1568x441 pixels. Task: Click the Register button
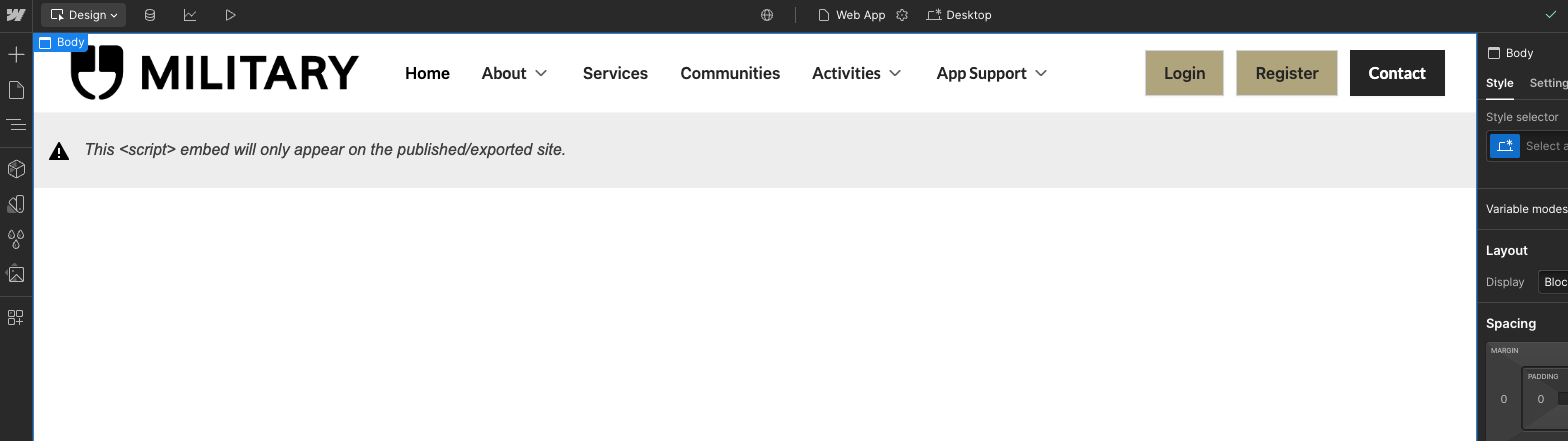point(1287,73)
